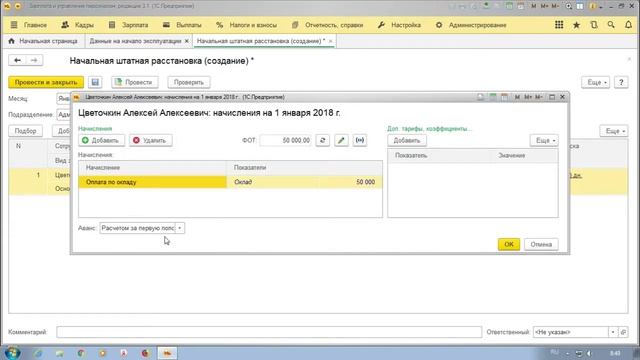Click the save diskette icon in document toolbar
Image resolution: width=640 pixels, height=360 pixels.
tap(95, 82)
